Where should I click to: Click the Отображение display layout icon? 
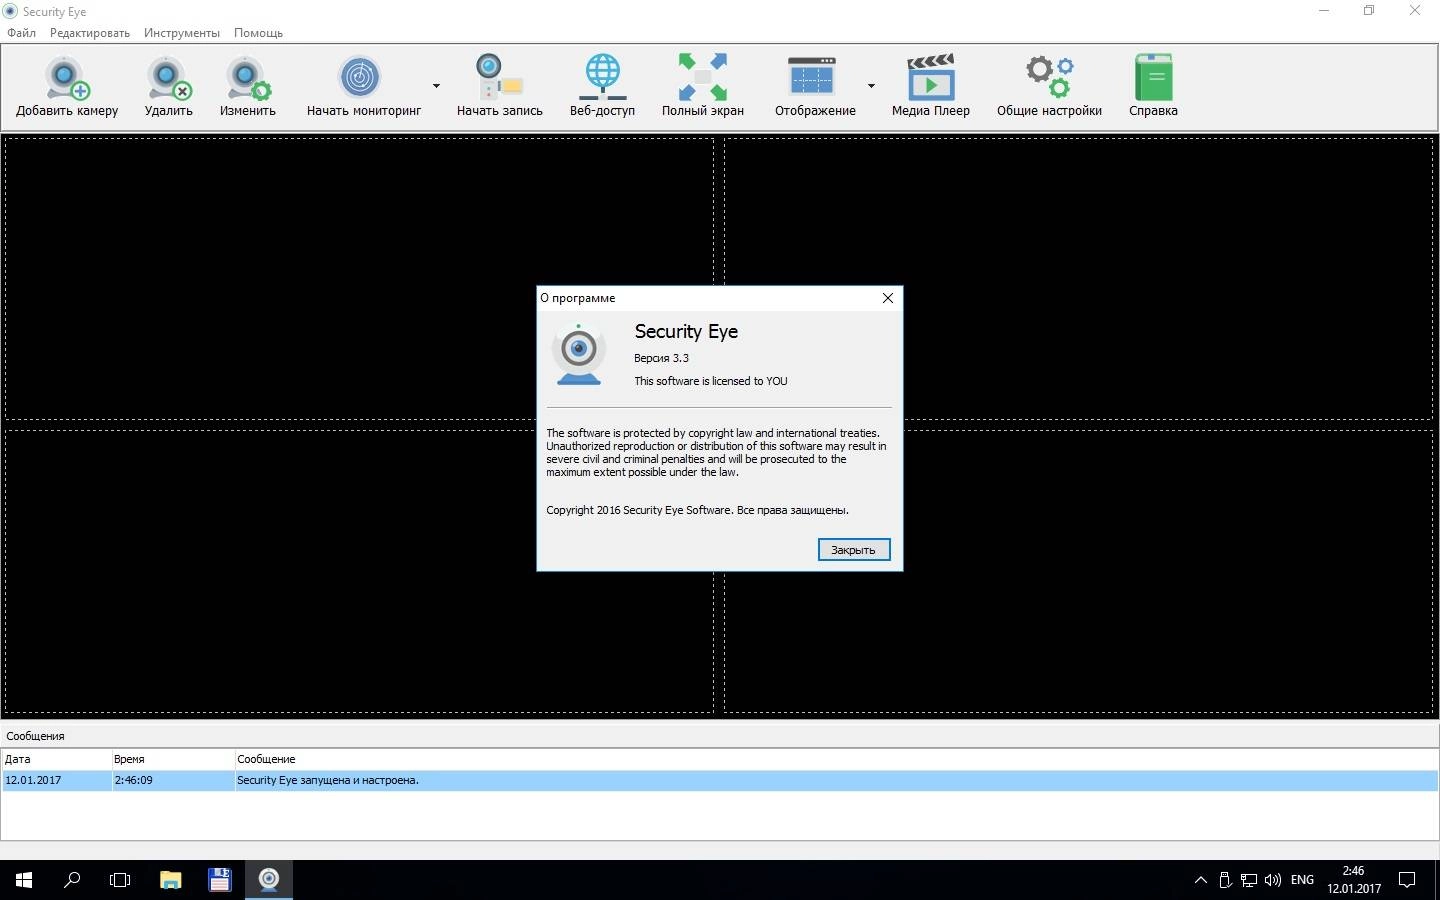pos(811,78)
